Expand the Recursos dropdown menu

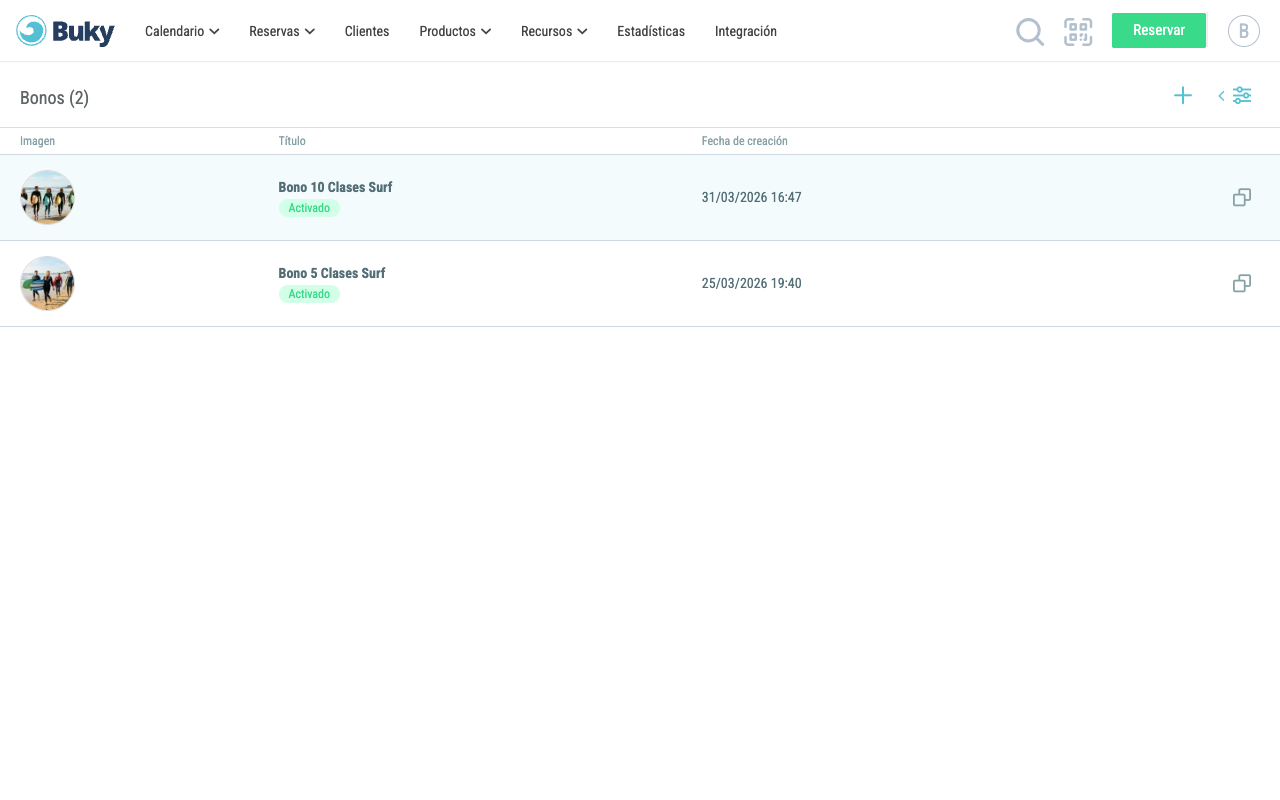554,31
